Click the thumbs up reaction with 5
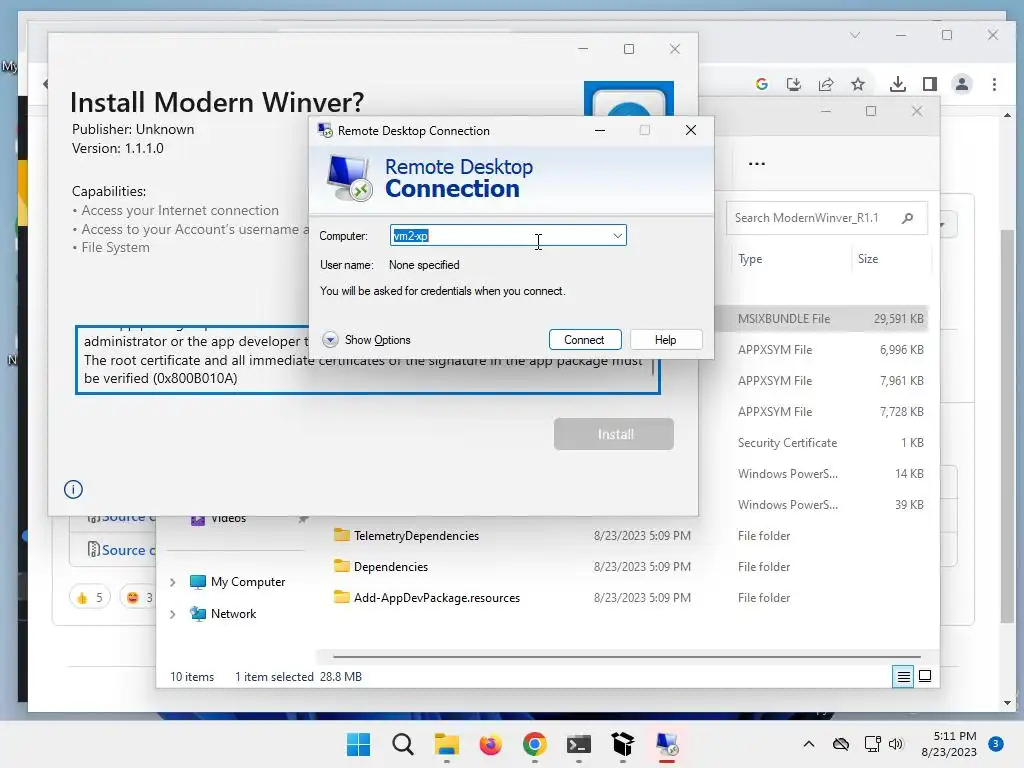Viewport: 1024px width, 768px height. [89, 597]
